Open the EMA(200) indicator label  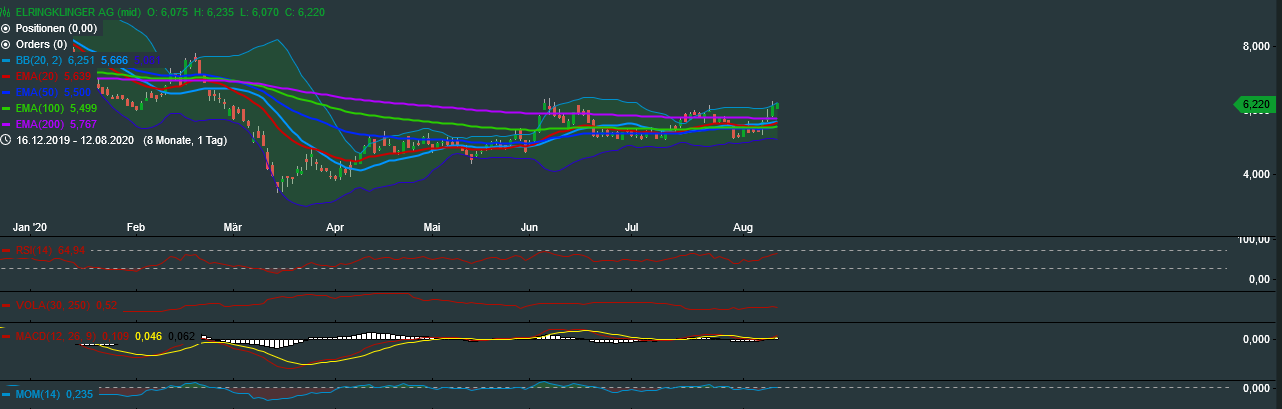coord(40,124)
